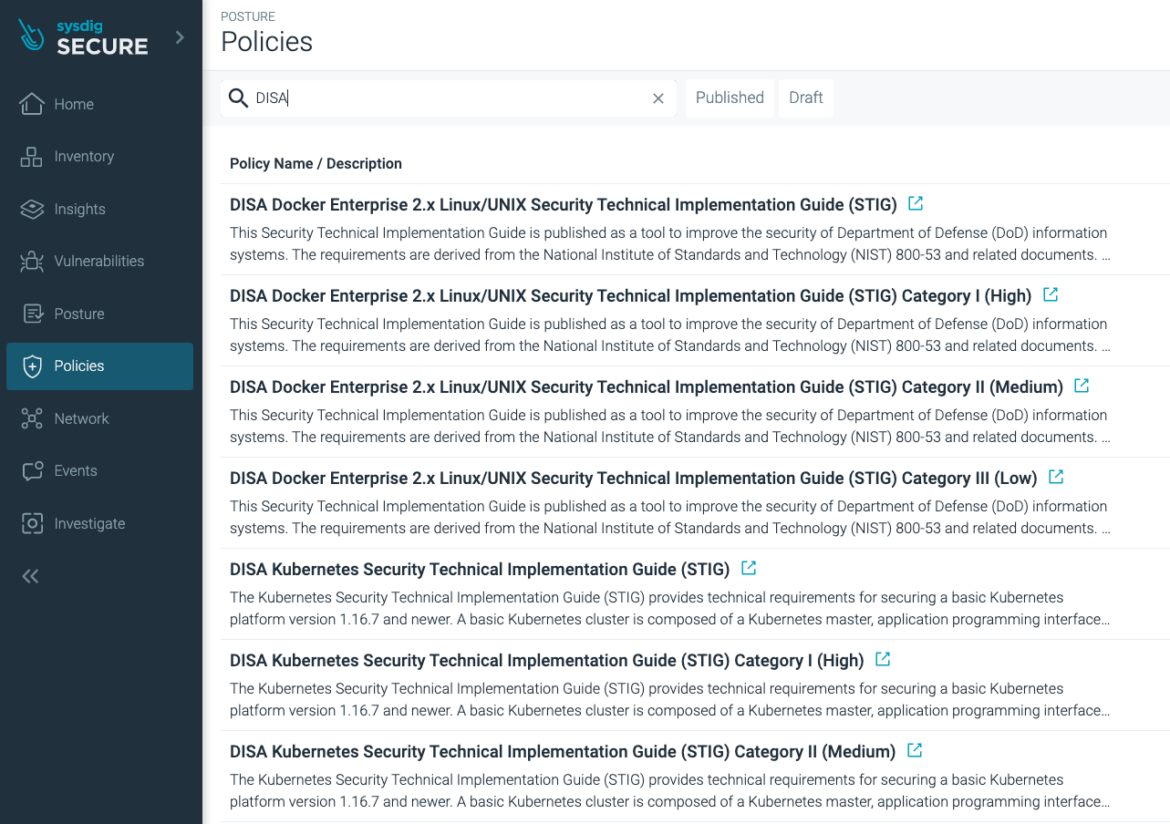Click the search magnifier icon
The image size is (1170, 824).
(x=238, y=98)
